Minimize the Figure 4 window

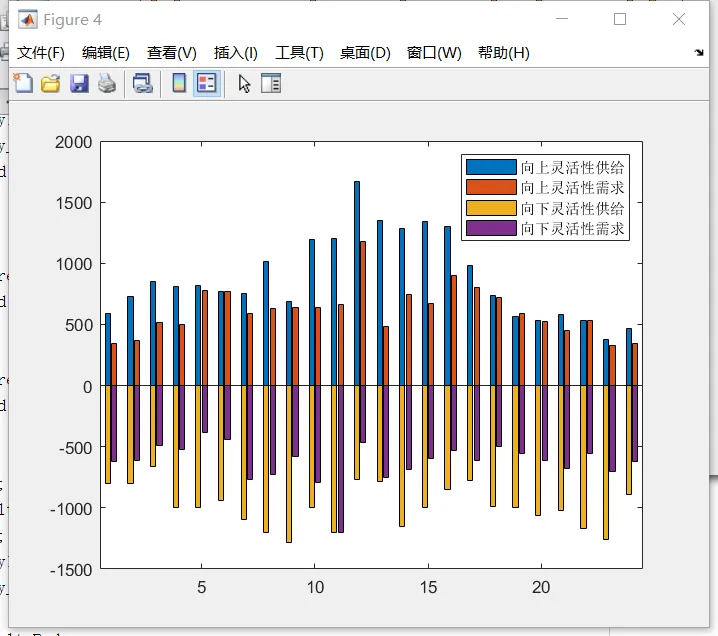pyautogui.click(x=562, y=19)
